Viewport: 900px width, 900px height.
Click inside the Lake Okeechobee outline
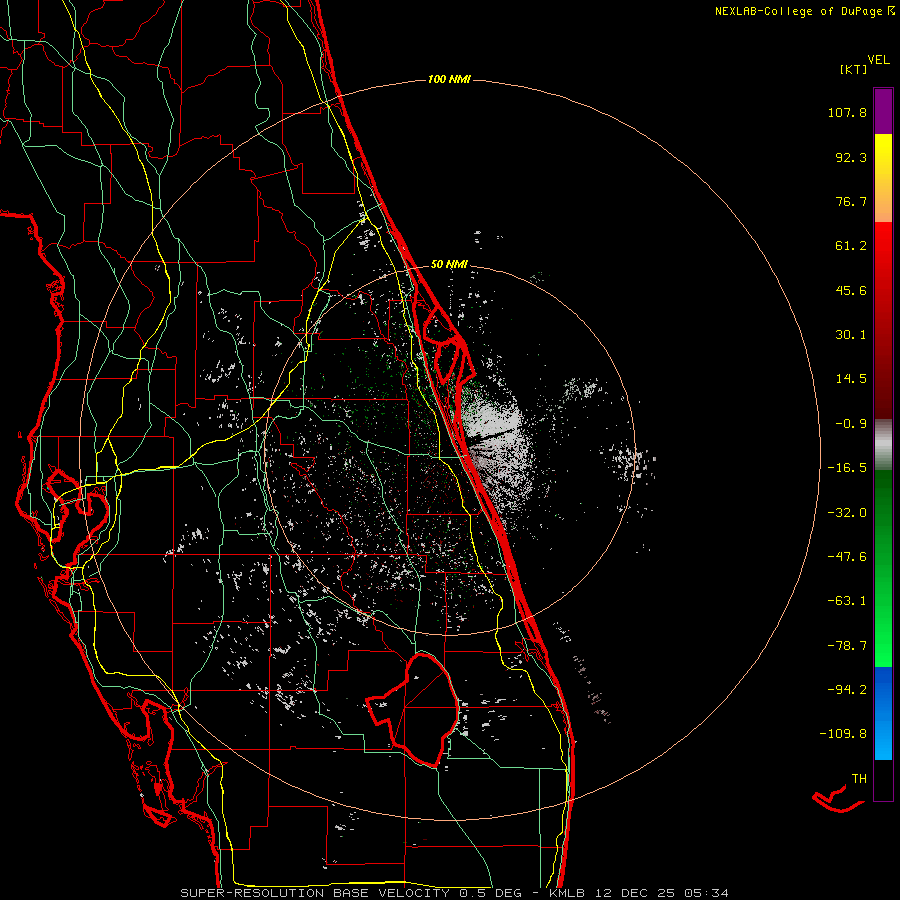(x=428, y=709)
